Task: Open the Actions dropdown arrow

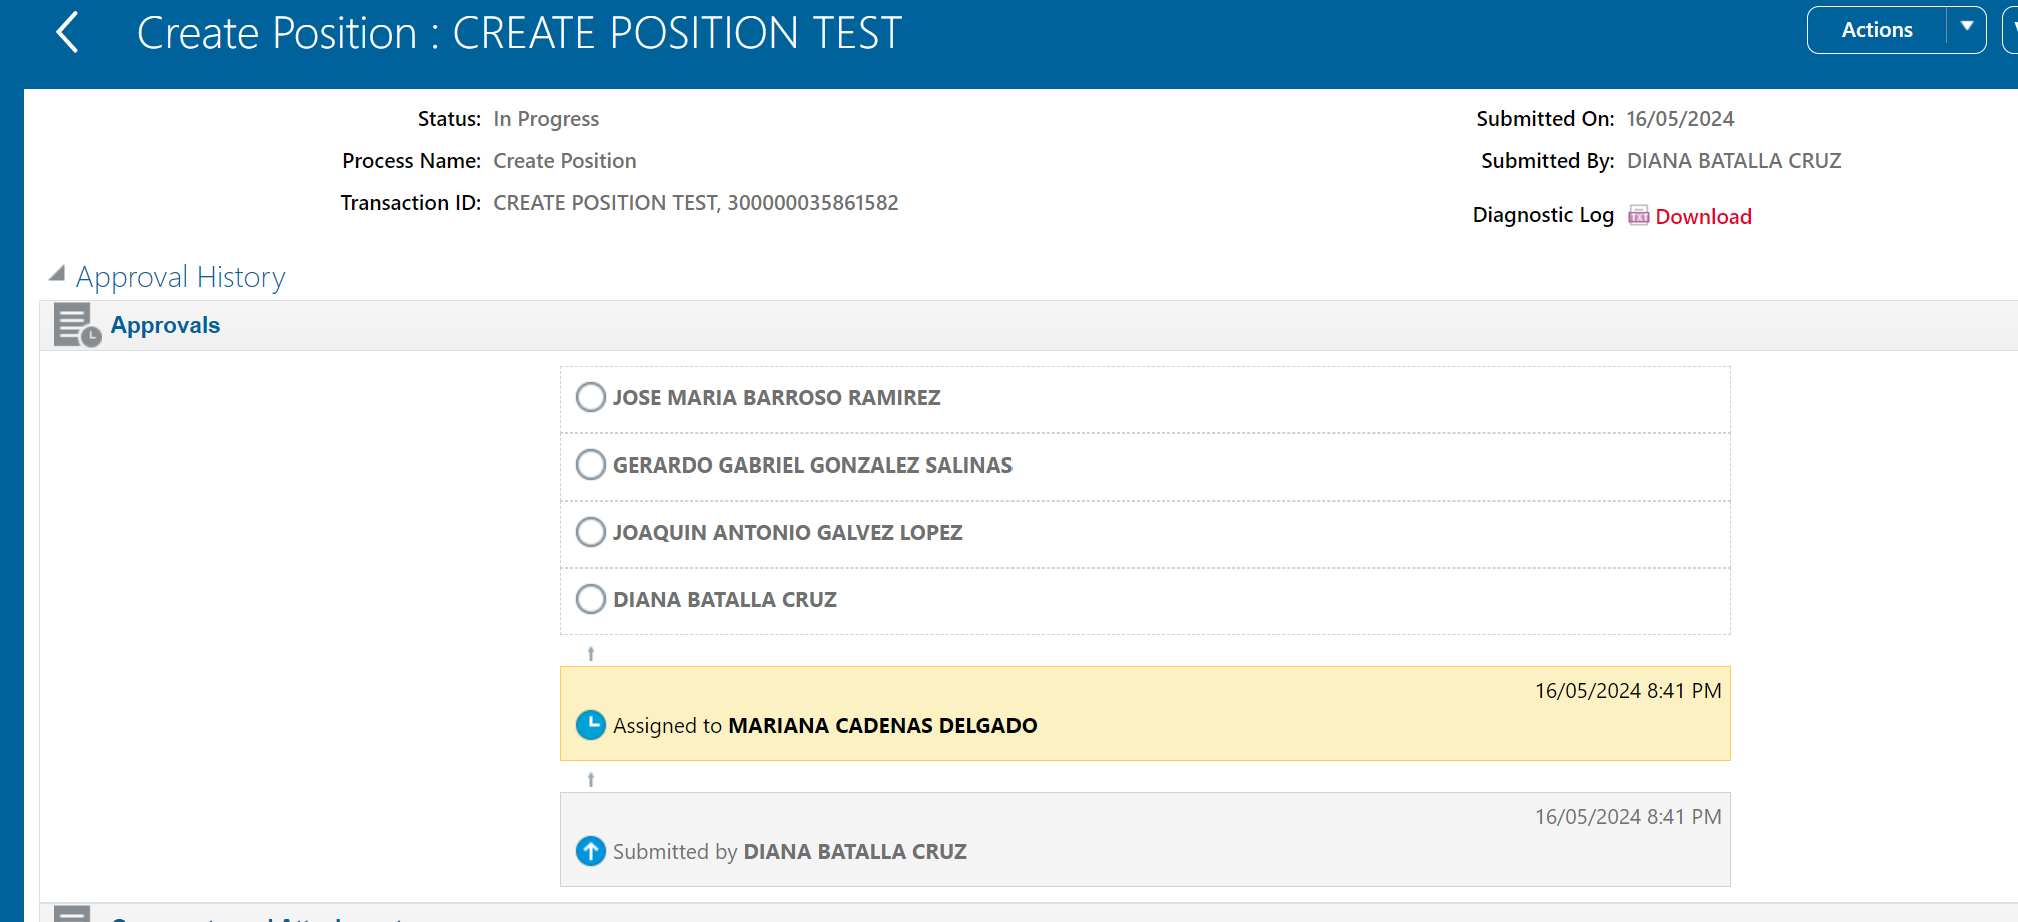Action: pyautogui.click(x=1966, y=27)
